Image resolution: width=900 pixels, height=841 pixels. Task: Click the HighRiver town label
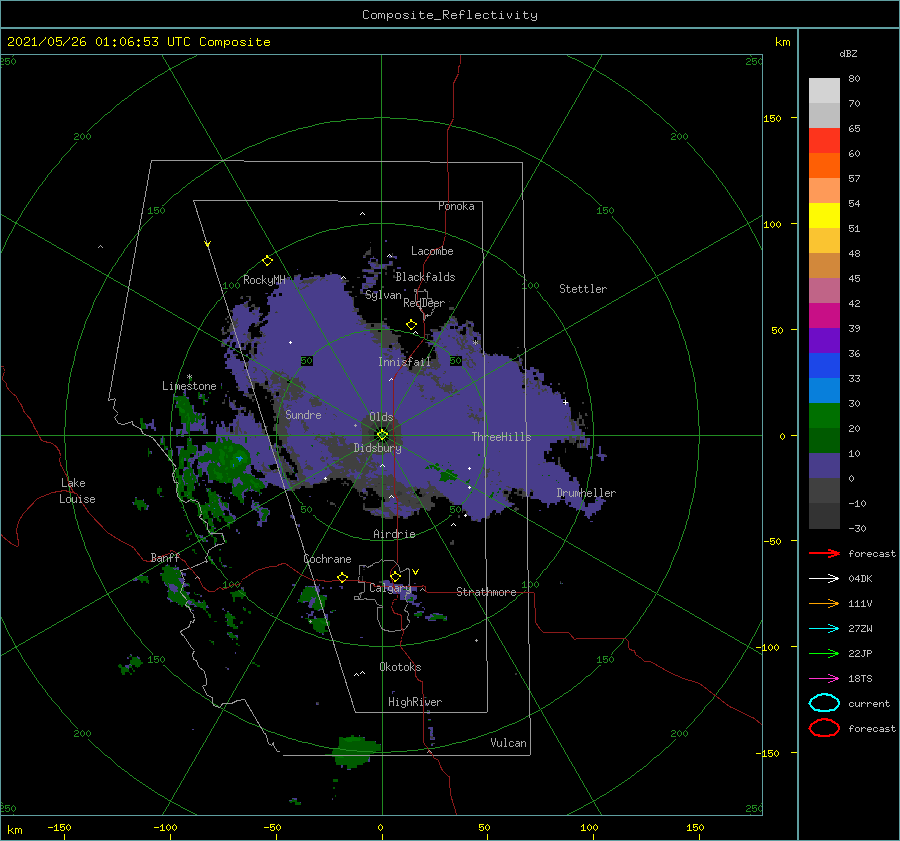tap(415, 702)
